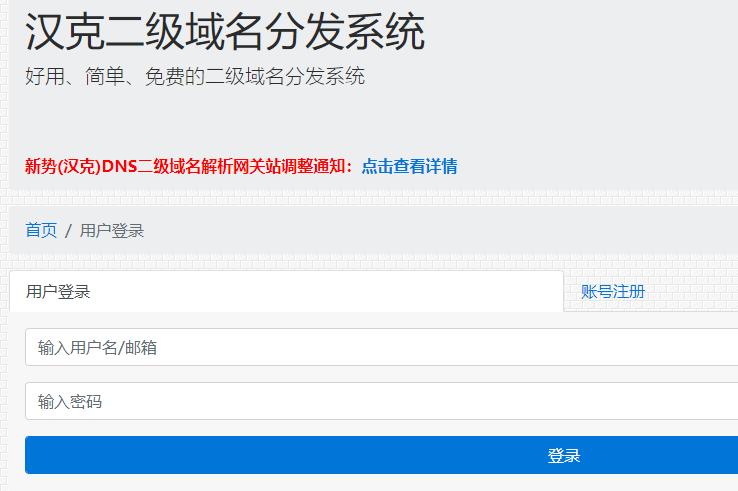Click the 用户登录 breadcrumb text

pos(112,230)
